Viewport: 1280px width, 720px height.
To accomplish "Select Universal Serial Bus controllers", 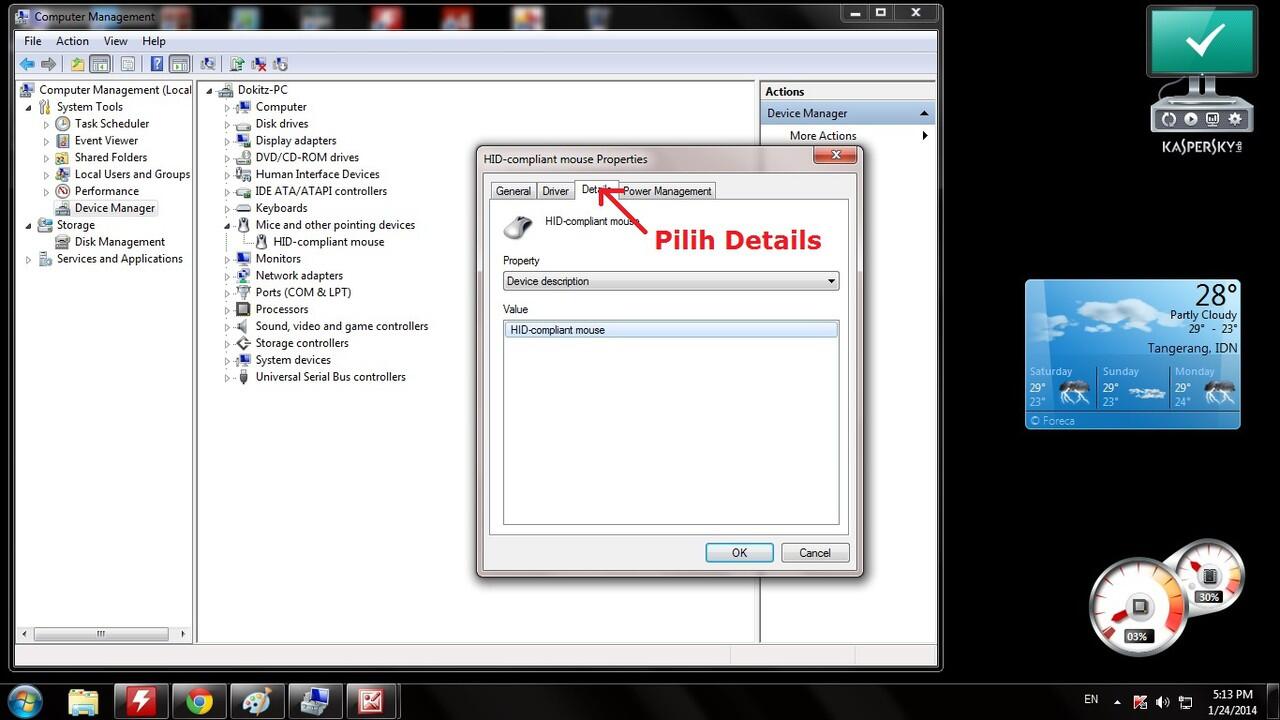I will coord(331,377).
